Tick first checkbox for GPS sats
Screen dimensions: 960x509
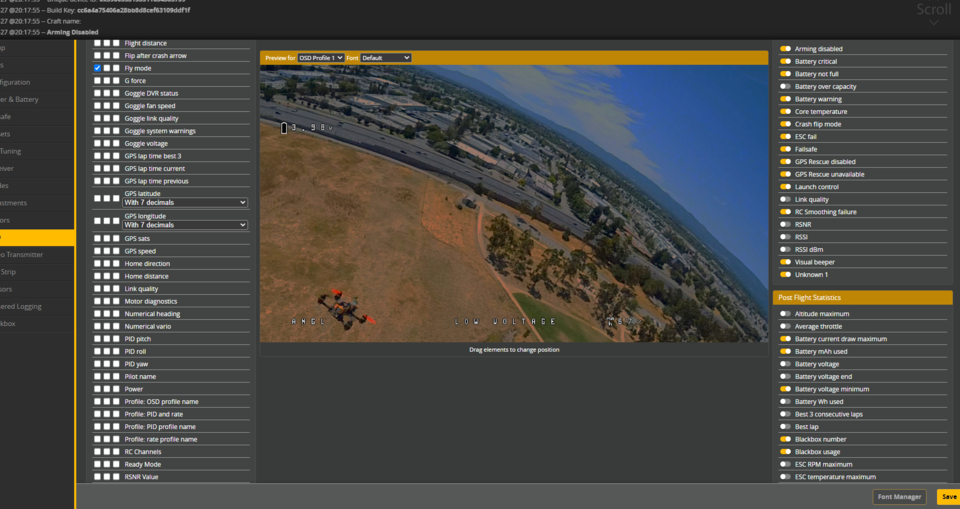98,239
